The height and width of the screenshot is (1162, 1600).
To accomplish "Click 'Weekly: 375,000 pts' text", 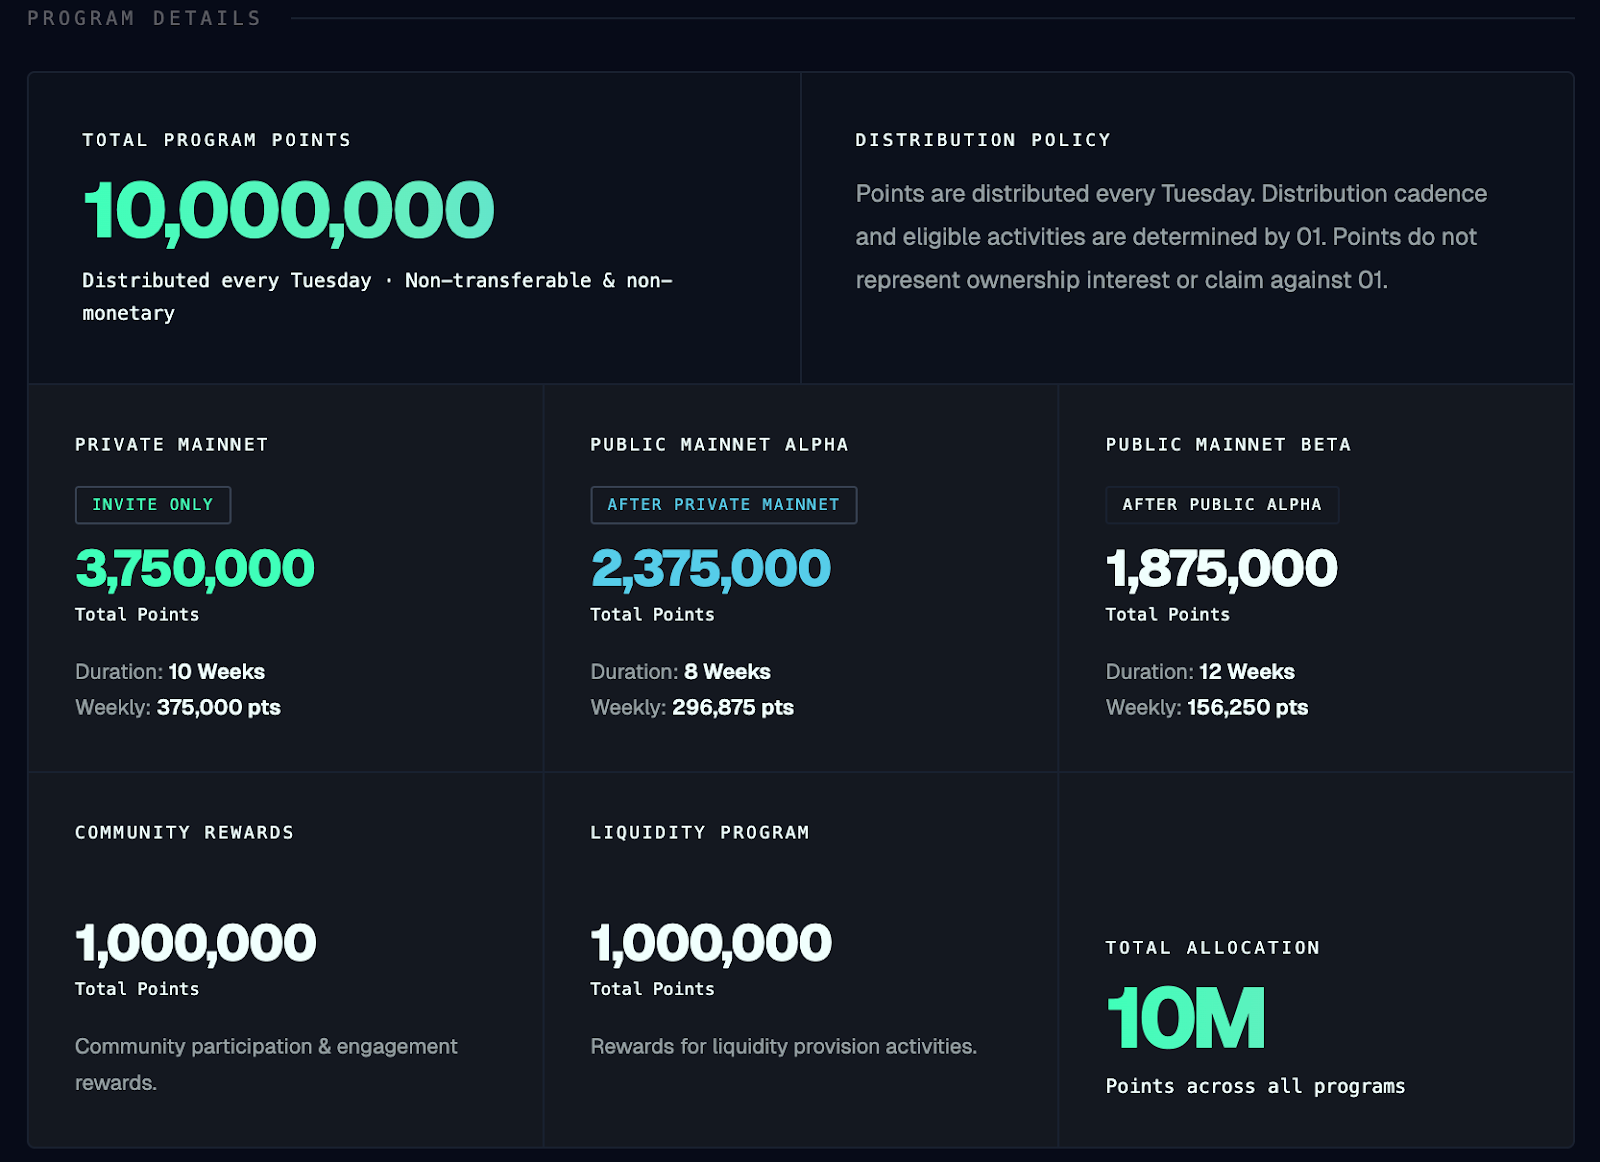I will pyautogui.click(x=178, y=708).
